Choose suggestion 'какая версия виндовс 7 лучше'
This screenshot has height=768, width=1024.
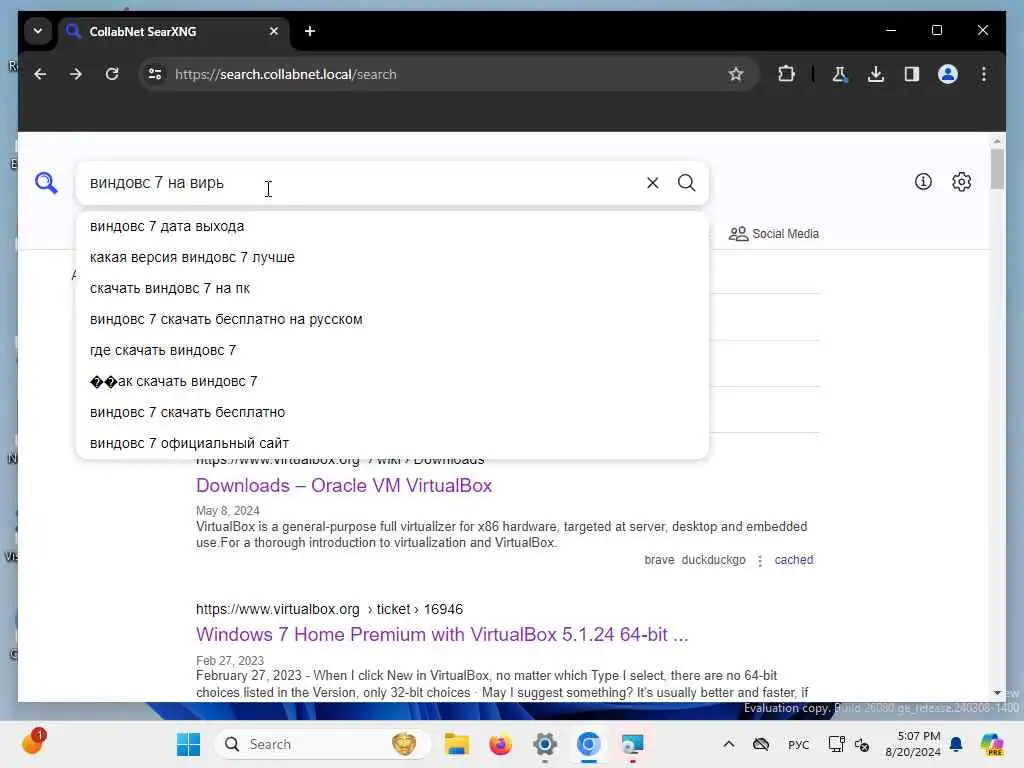[392, 257]
